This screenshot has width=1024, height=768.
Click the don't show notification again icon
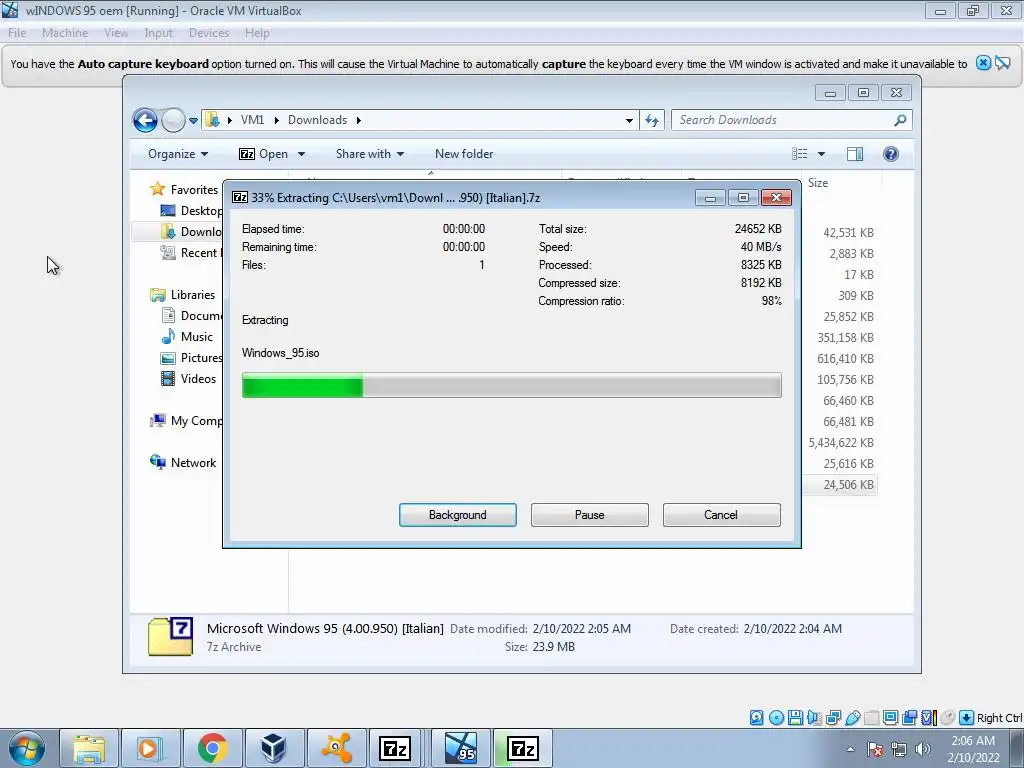click(x=1003, y=63)
